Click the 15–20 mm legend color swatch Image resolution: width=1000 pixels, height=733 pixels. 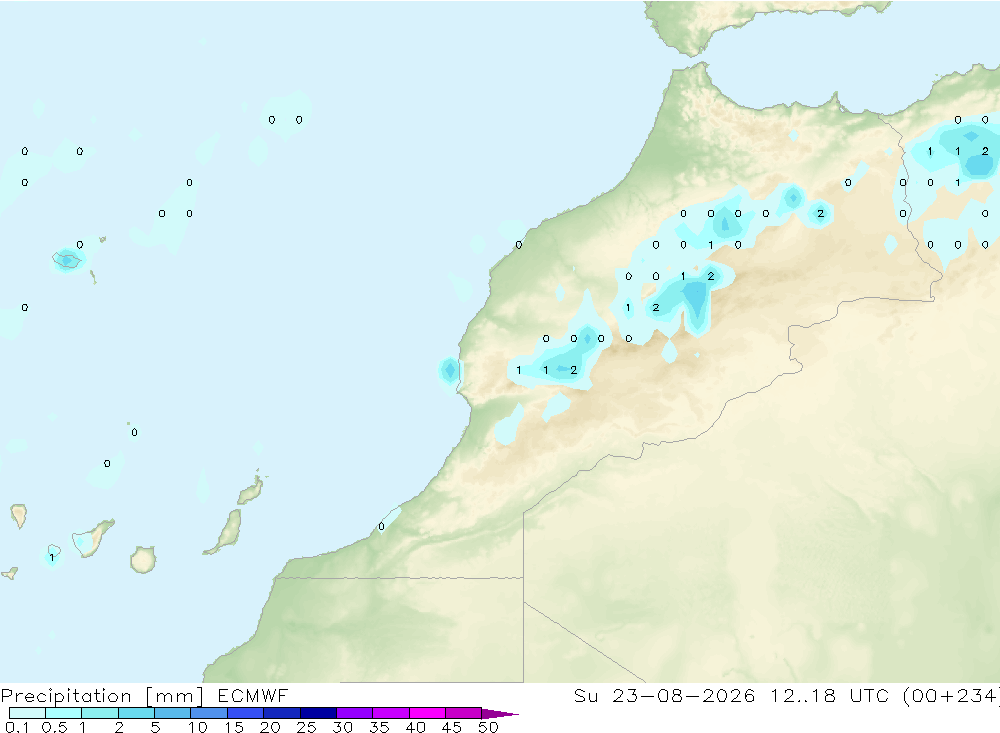point(245,713)
